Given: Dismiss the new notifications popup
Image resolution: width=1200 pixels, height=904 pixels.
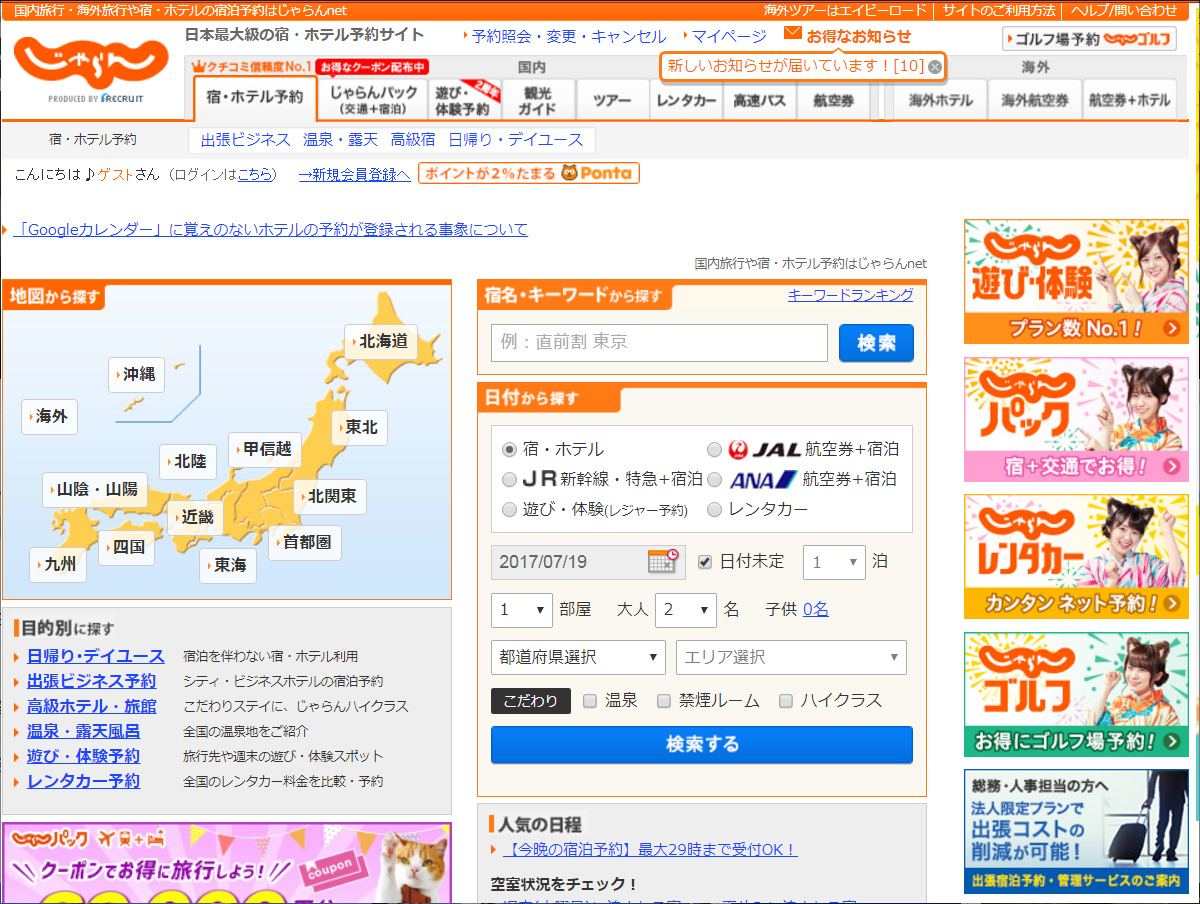Looking at the screenshot, I should [x=934, y=67].
